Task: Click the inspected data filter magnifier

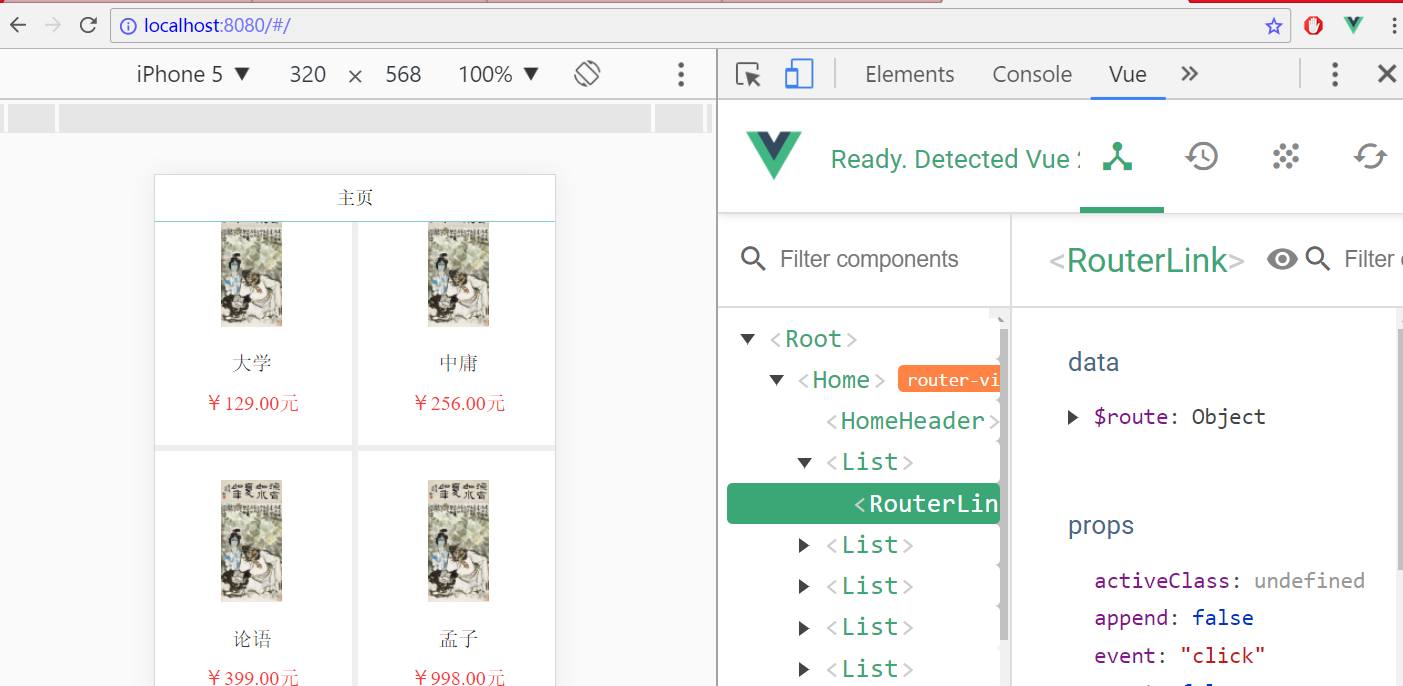Action: pyautogui.click(x=1318, y=259)
